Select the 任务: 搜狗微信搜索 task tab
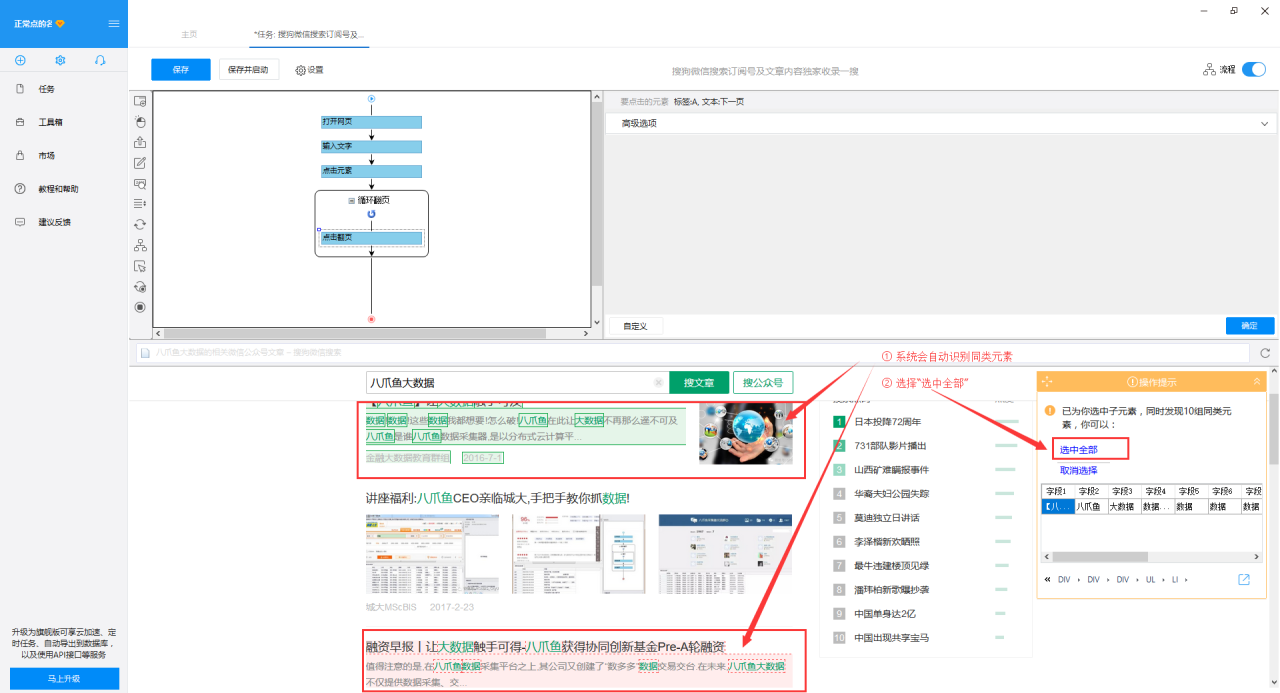The height and width of the screenshot is (693, 1280). (309, 34)
